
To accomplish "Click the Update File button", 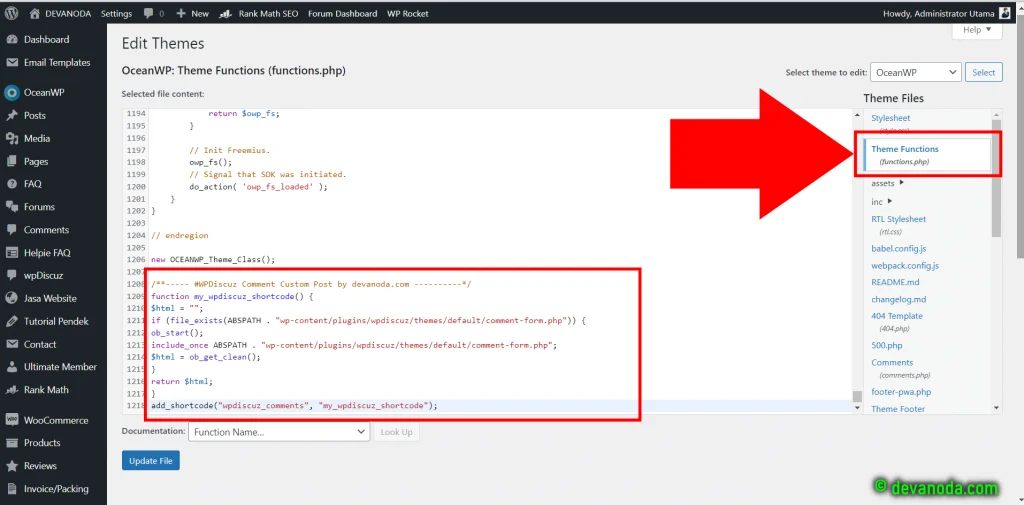I will pos(151,461).
